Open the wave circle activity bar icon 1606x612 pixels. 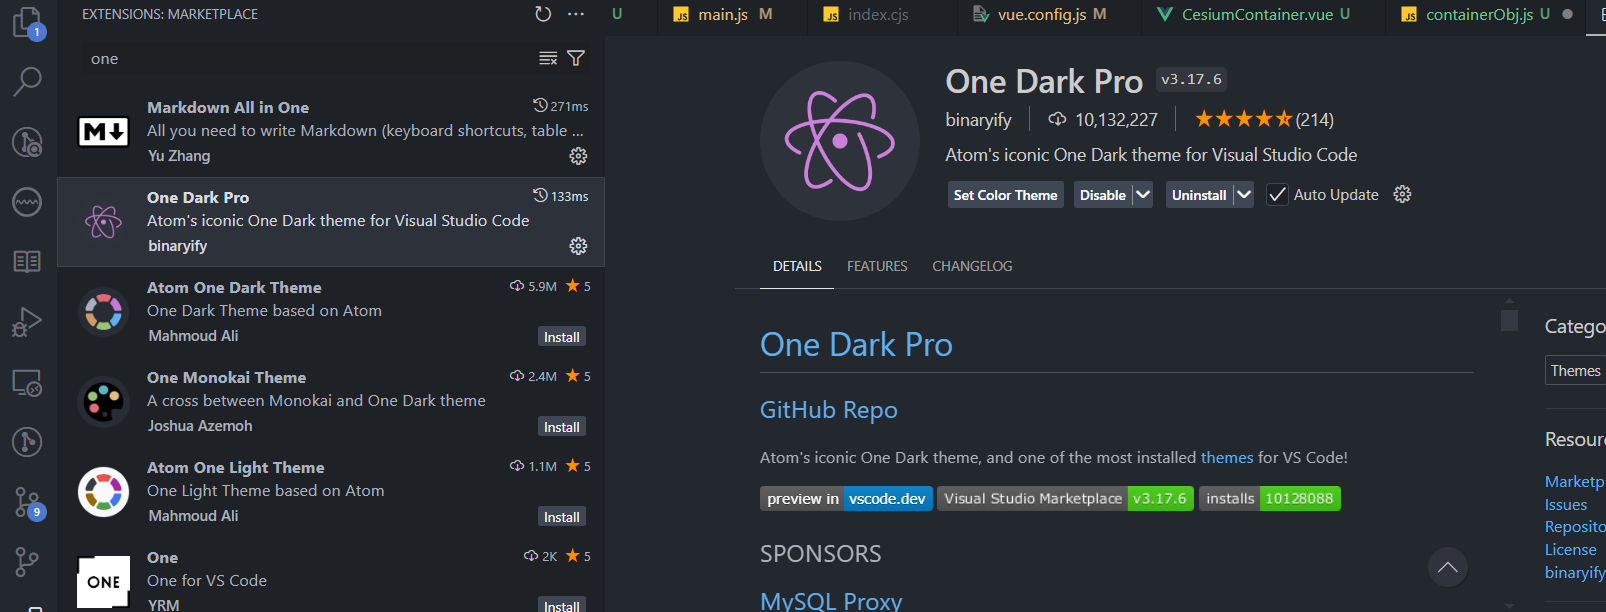click(27, 202)
